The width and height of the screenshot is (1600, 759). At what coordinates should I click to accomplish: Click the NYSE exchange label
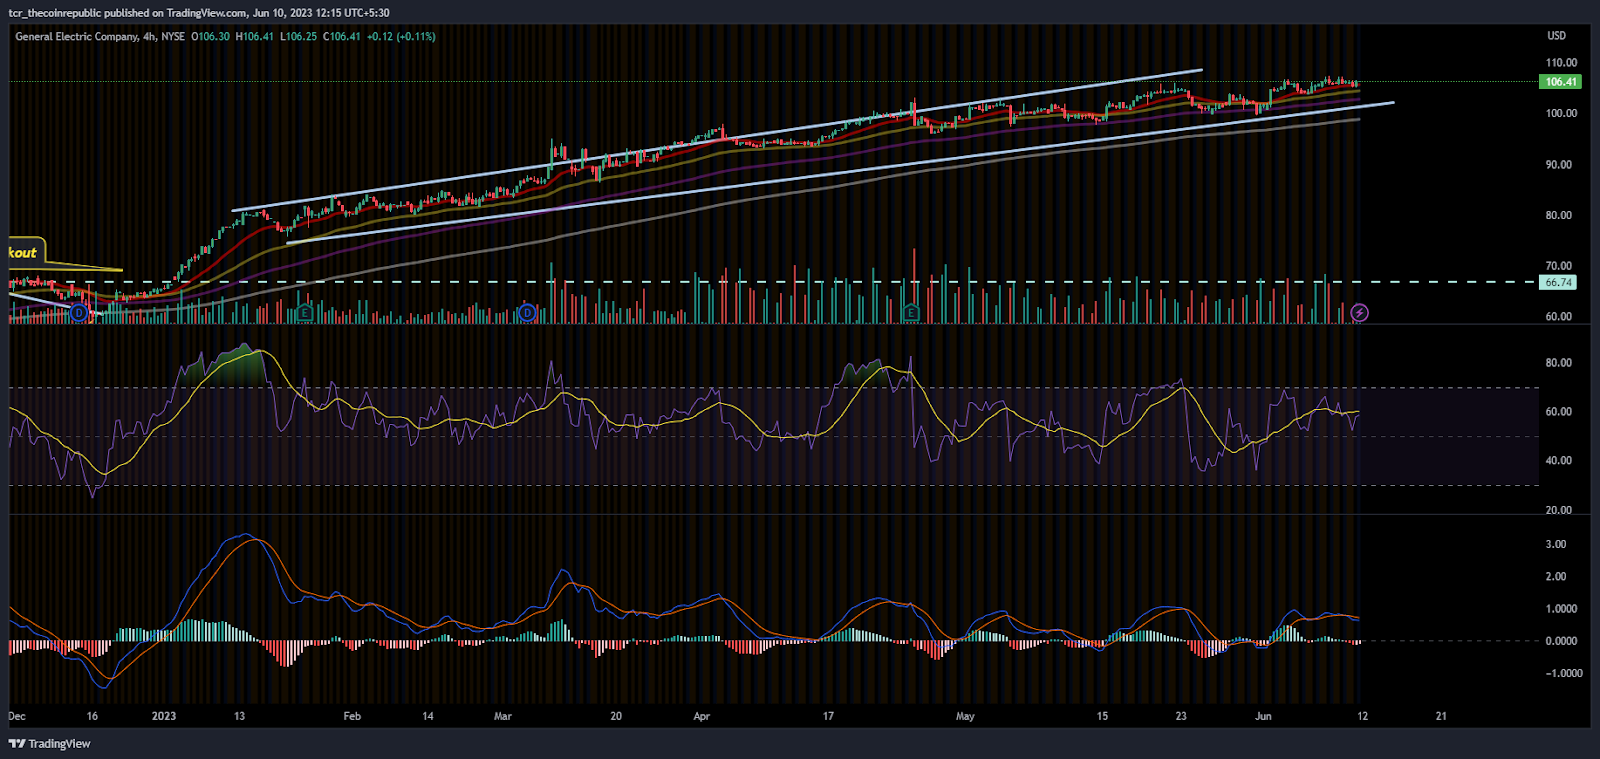[x=173, y=36]
